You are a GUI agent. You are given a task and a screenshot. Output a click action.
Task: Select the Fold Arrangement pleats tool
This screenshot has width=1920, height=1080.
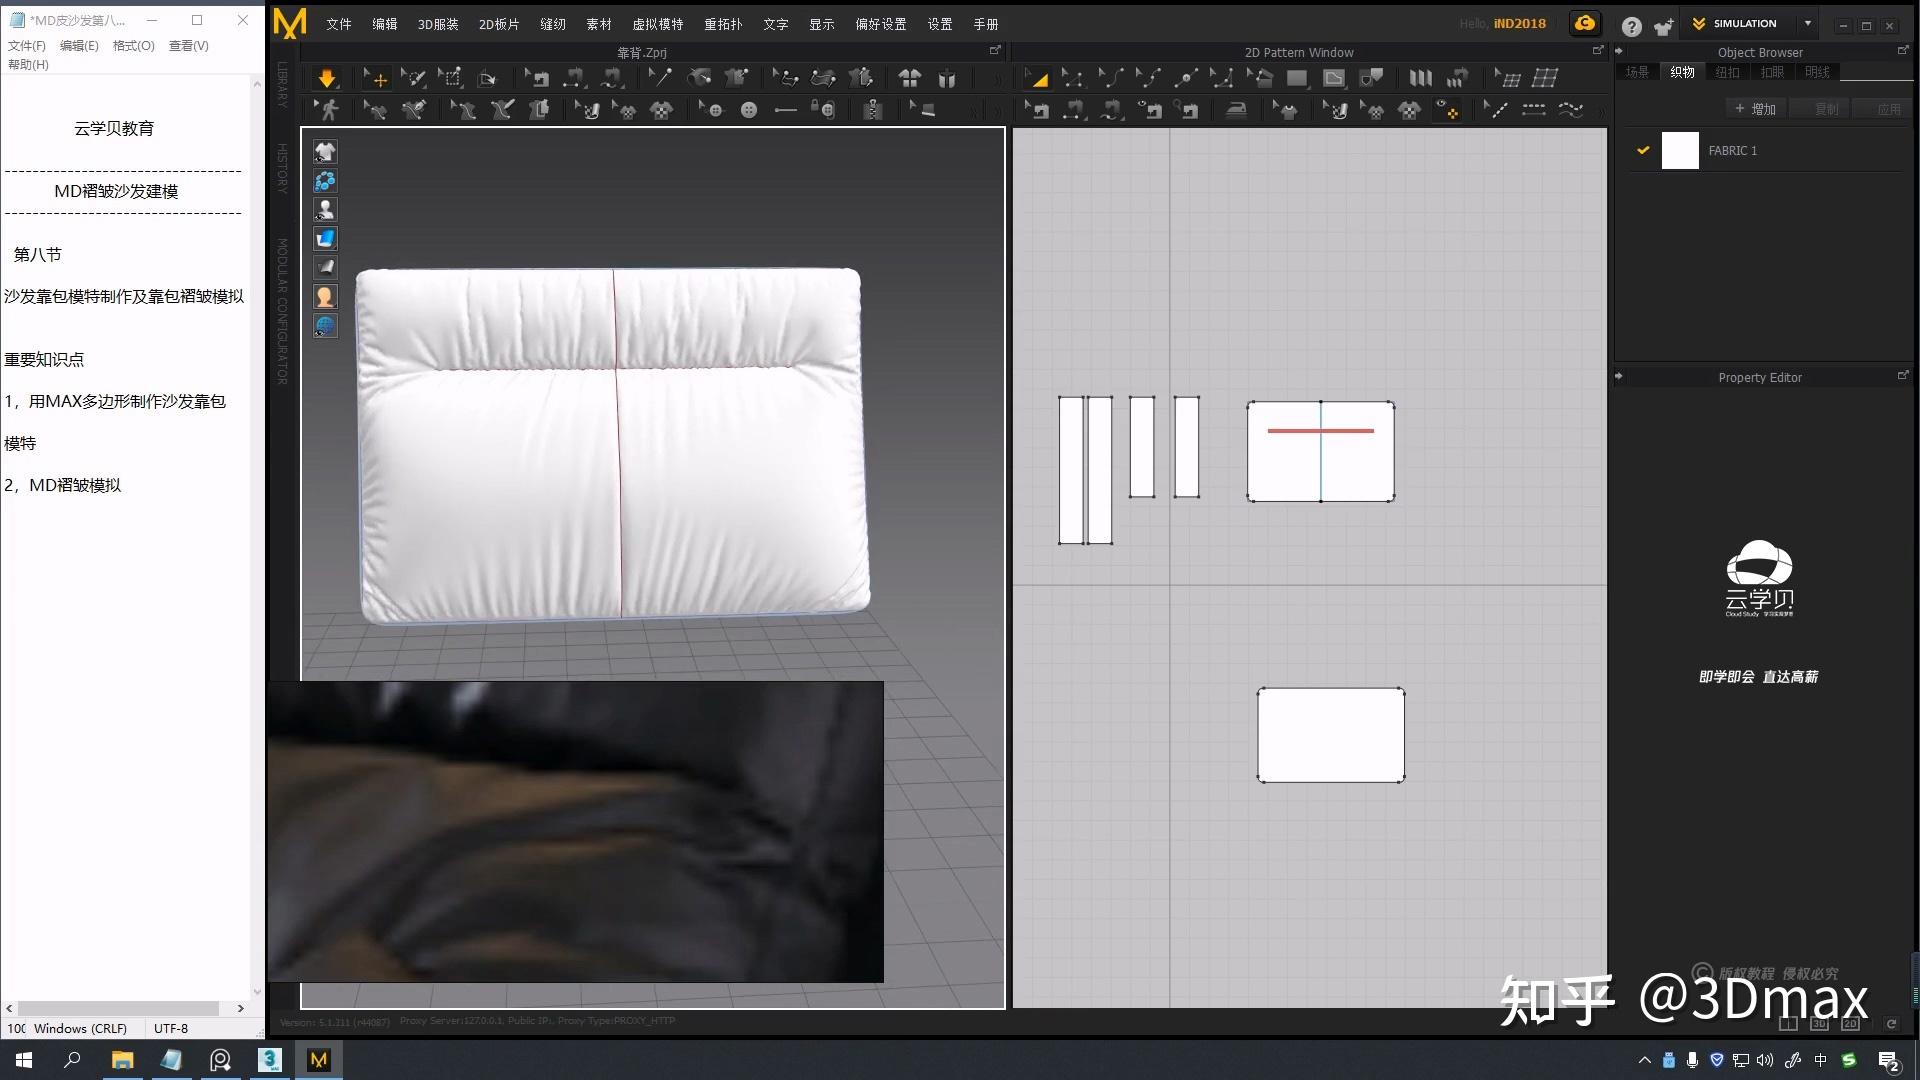pos(1421,78)
